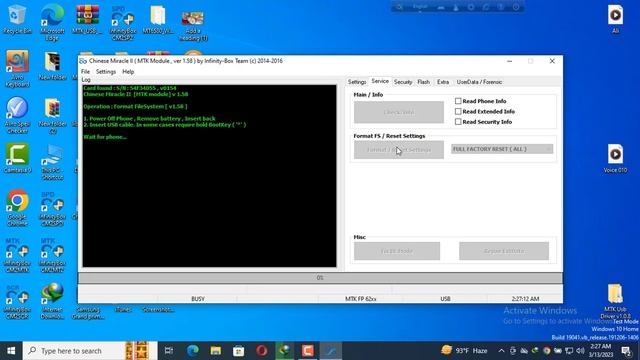This screenshot has width=640, height=360.
Task: Show hidden icons in the system tray
Action: pos(501,351)
